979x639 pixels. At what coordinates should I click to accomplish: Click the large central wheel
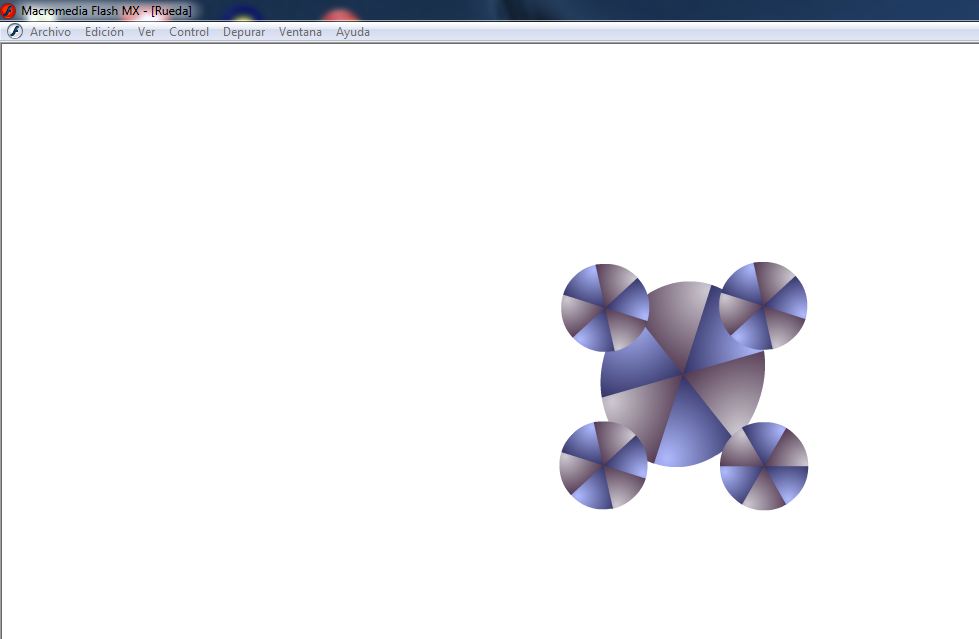[683, 374]
